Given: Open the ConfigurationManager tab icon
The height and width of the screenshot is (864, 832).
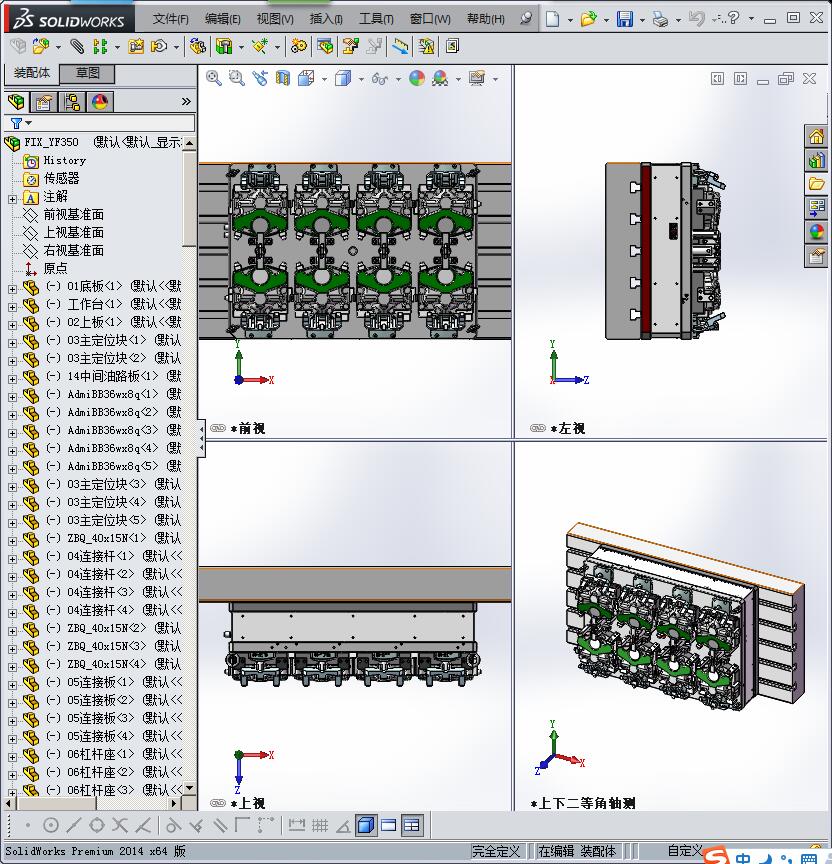Looking at the screenshot, I should (72, 102).
